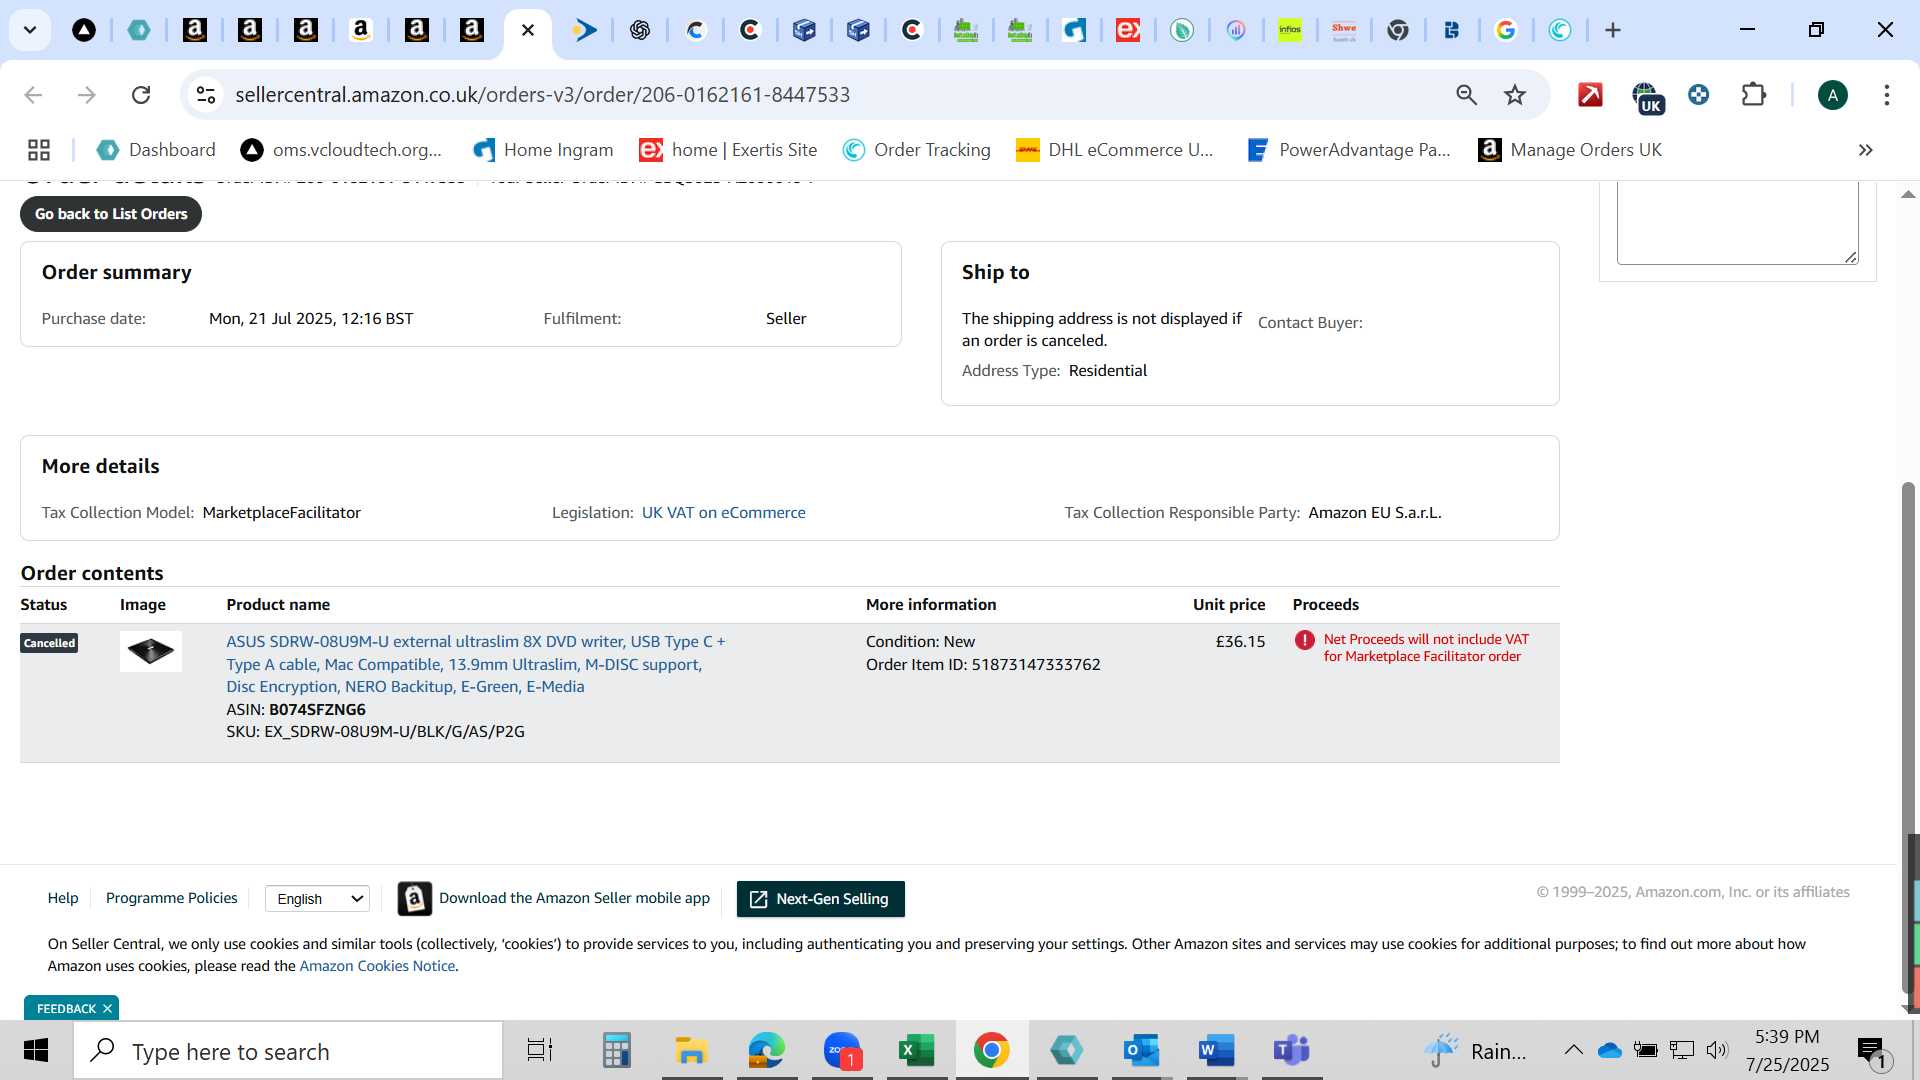Open Programme Policies link
Viewport: 1920px width, 1080px height.
[172, 898]
